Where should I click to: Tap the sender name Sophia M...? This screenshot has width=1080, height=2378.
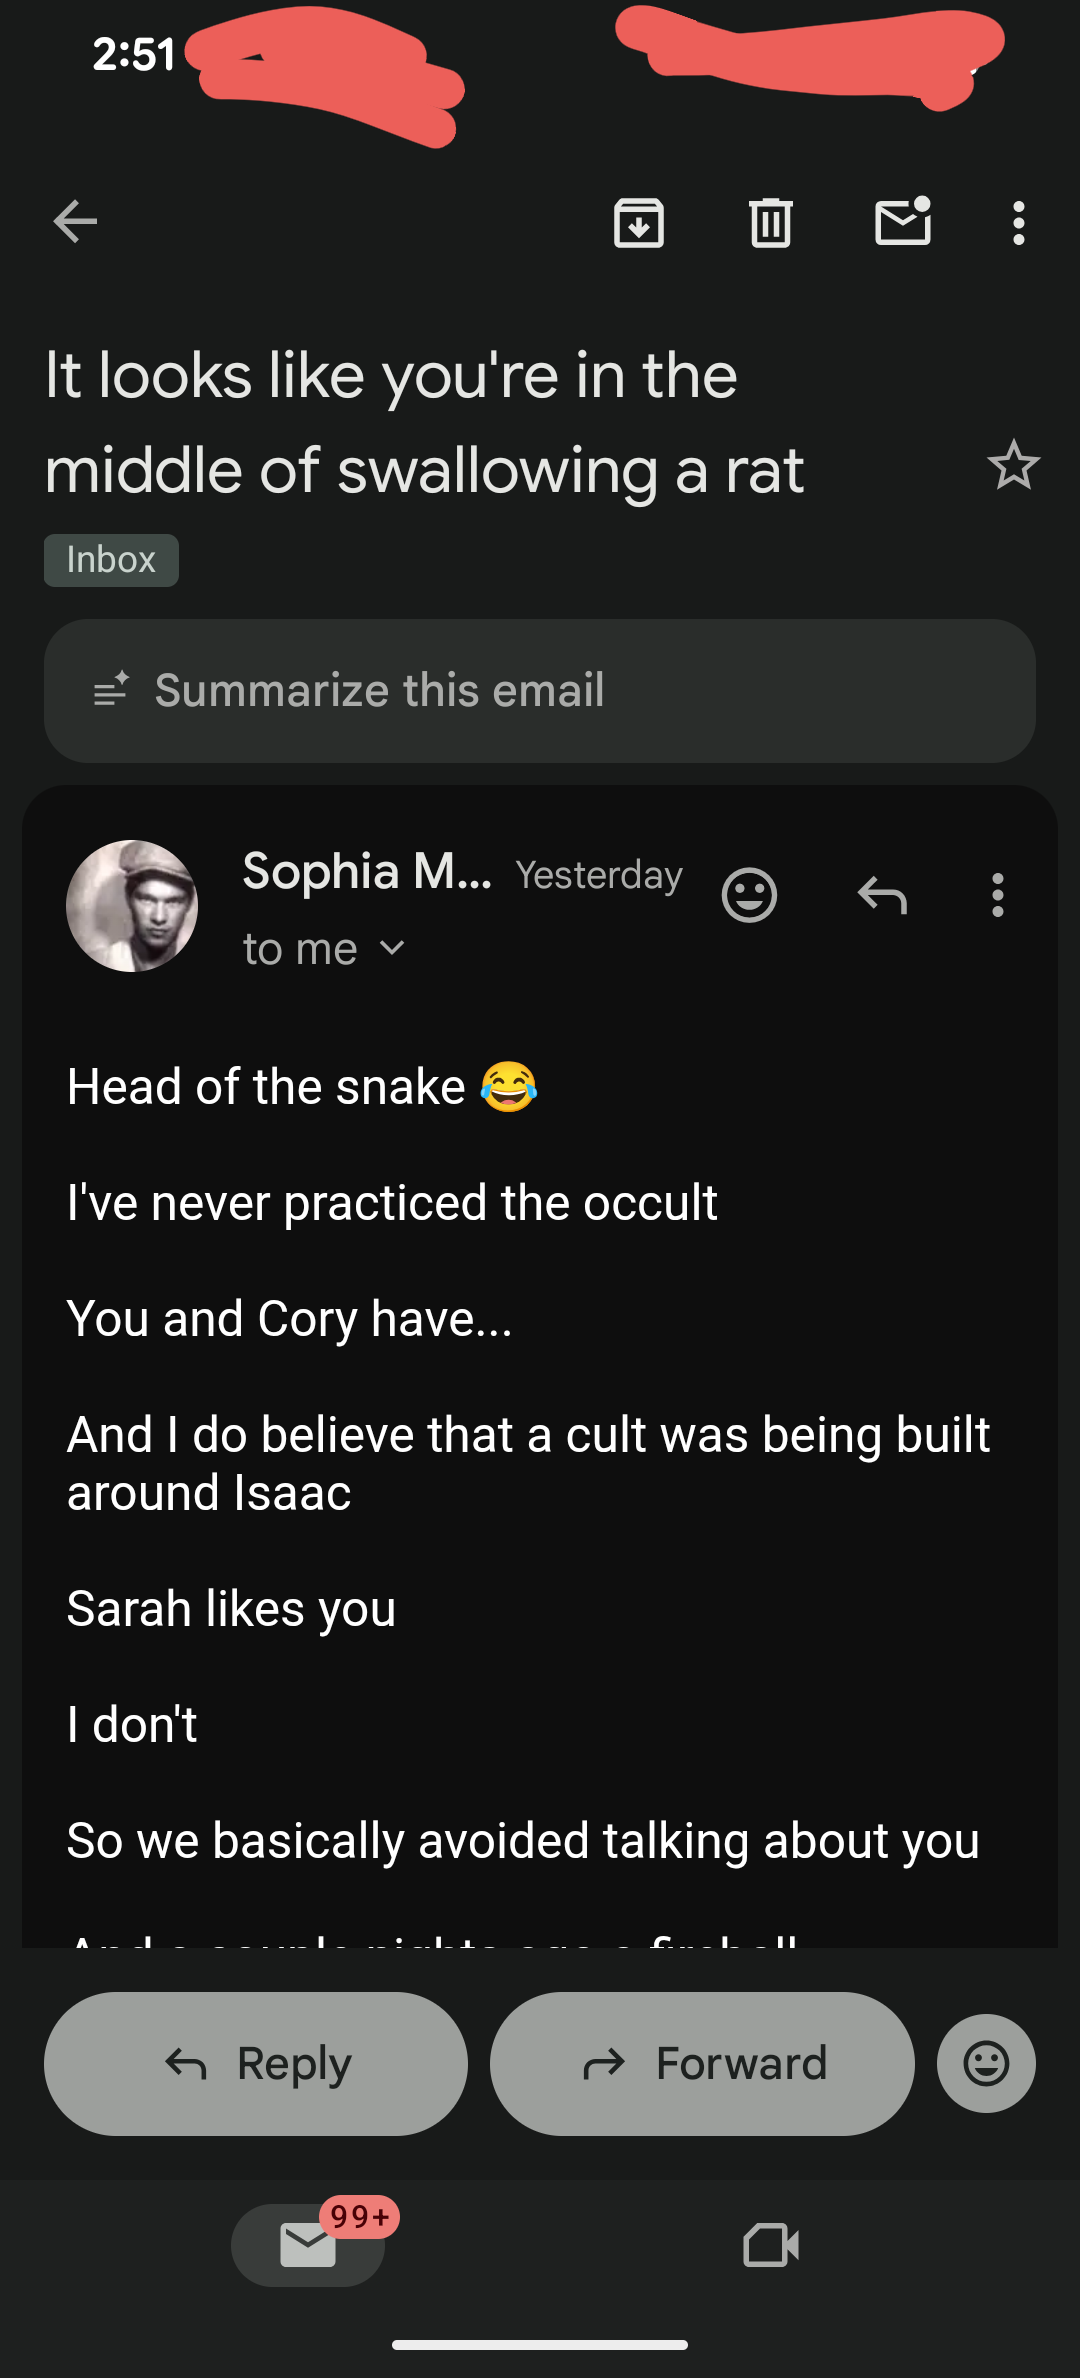tap(367, 872)
